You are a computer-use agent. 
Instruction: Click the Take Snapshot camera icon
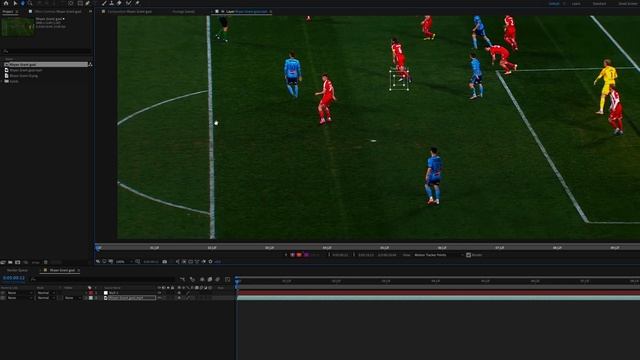[x=164, y=262]
